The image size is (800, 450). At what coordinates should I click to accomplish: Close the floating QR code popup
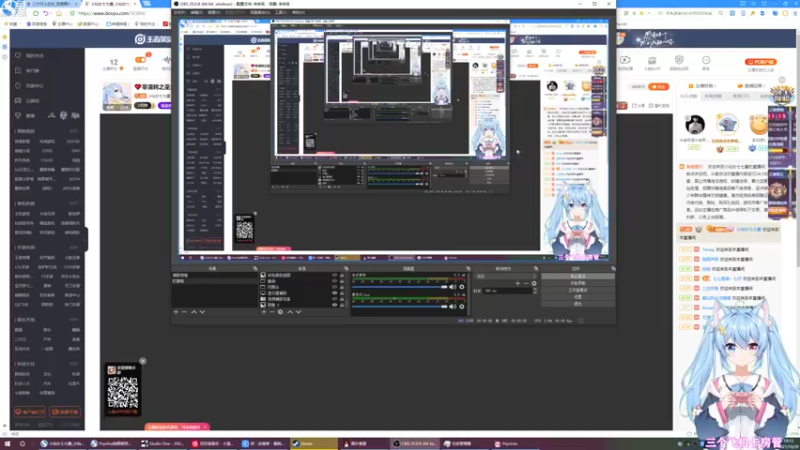[143, 361]
